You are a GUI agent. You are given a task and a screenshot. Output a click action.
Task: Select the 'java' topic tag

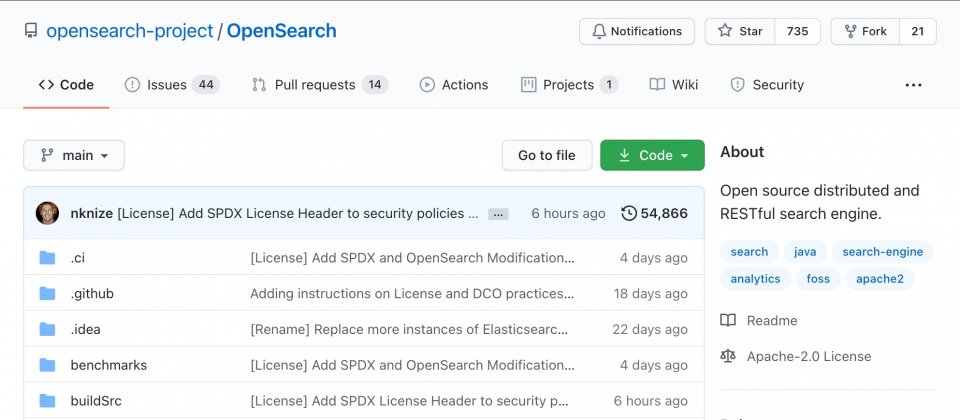805,252
